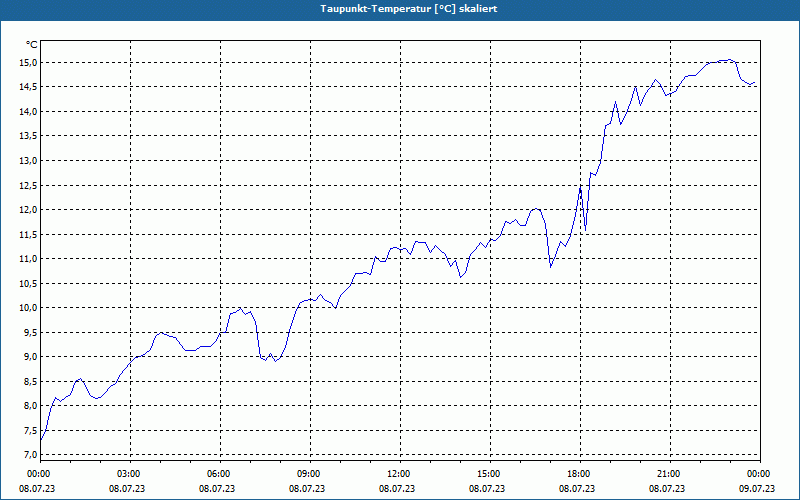The image size is (800, 500).
Task: Click the 08.07.23 date under 18:00
Action: 577,488
